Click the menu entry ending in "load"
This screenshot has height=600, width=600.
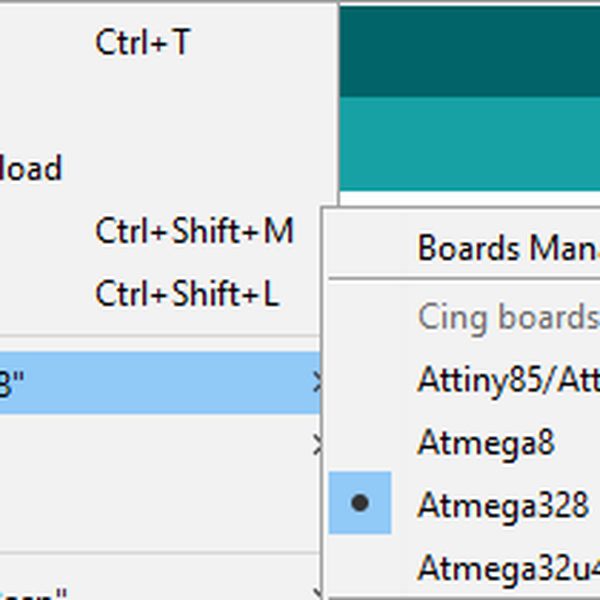point(30,168)
